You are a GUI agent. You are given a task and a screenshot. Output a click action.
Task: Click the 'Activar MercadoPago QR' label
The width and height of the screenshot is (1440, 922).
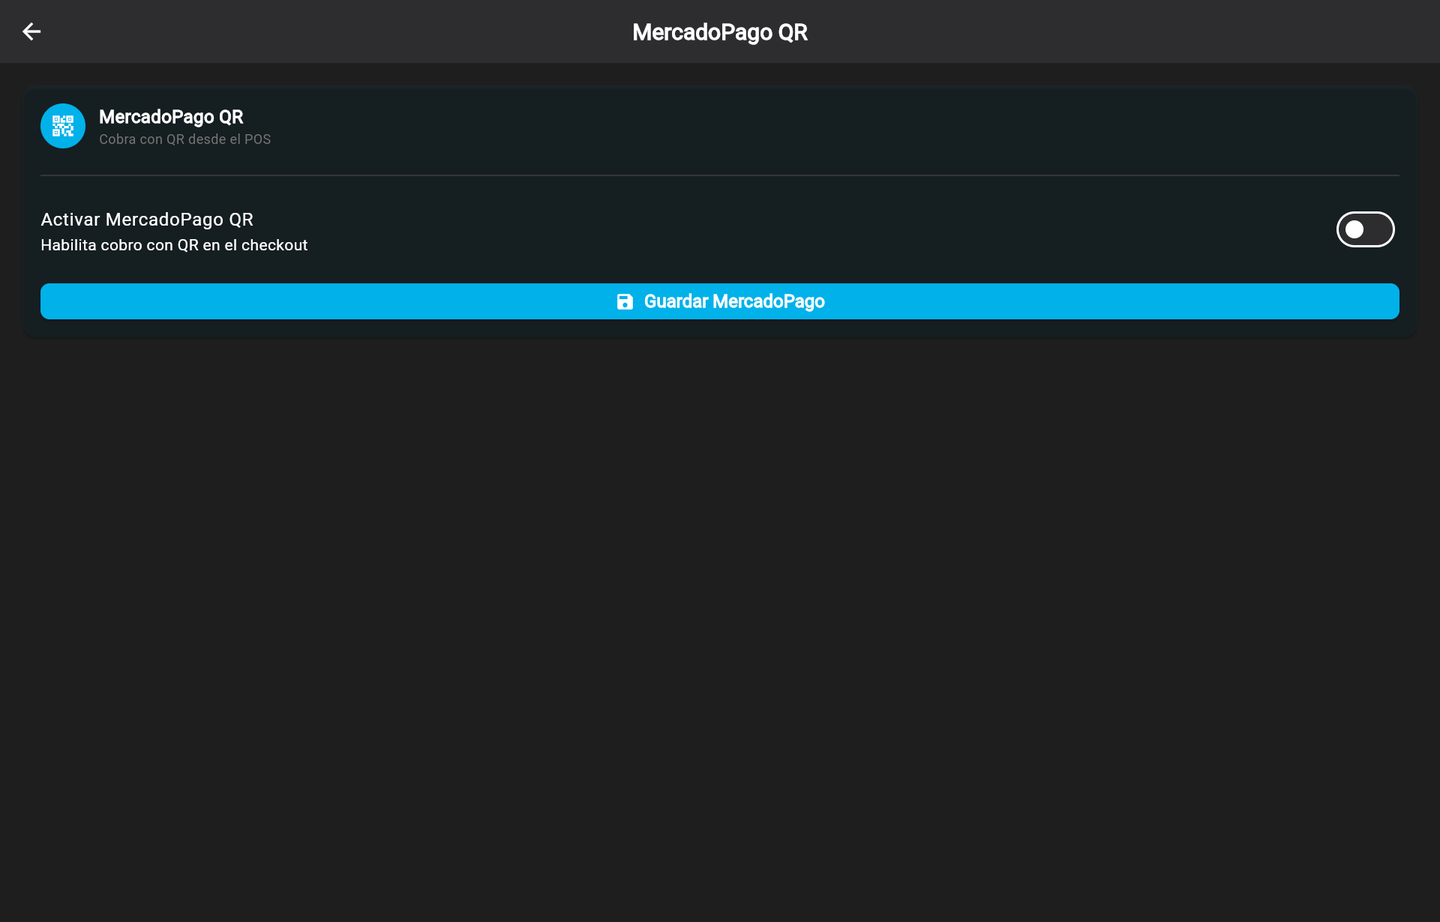(x=147, y=220)
